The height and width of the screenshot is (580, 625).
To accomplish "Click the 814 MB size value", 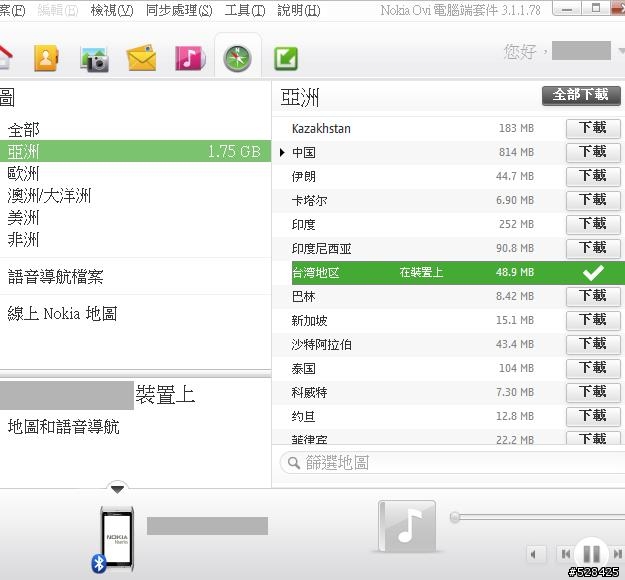I will point(516,152).
